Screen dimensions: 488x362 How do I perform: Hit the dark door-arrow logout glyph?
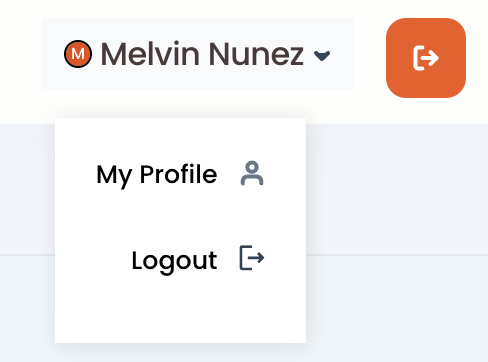point(252,257)
